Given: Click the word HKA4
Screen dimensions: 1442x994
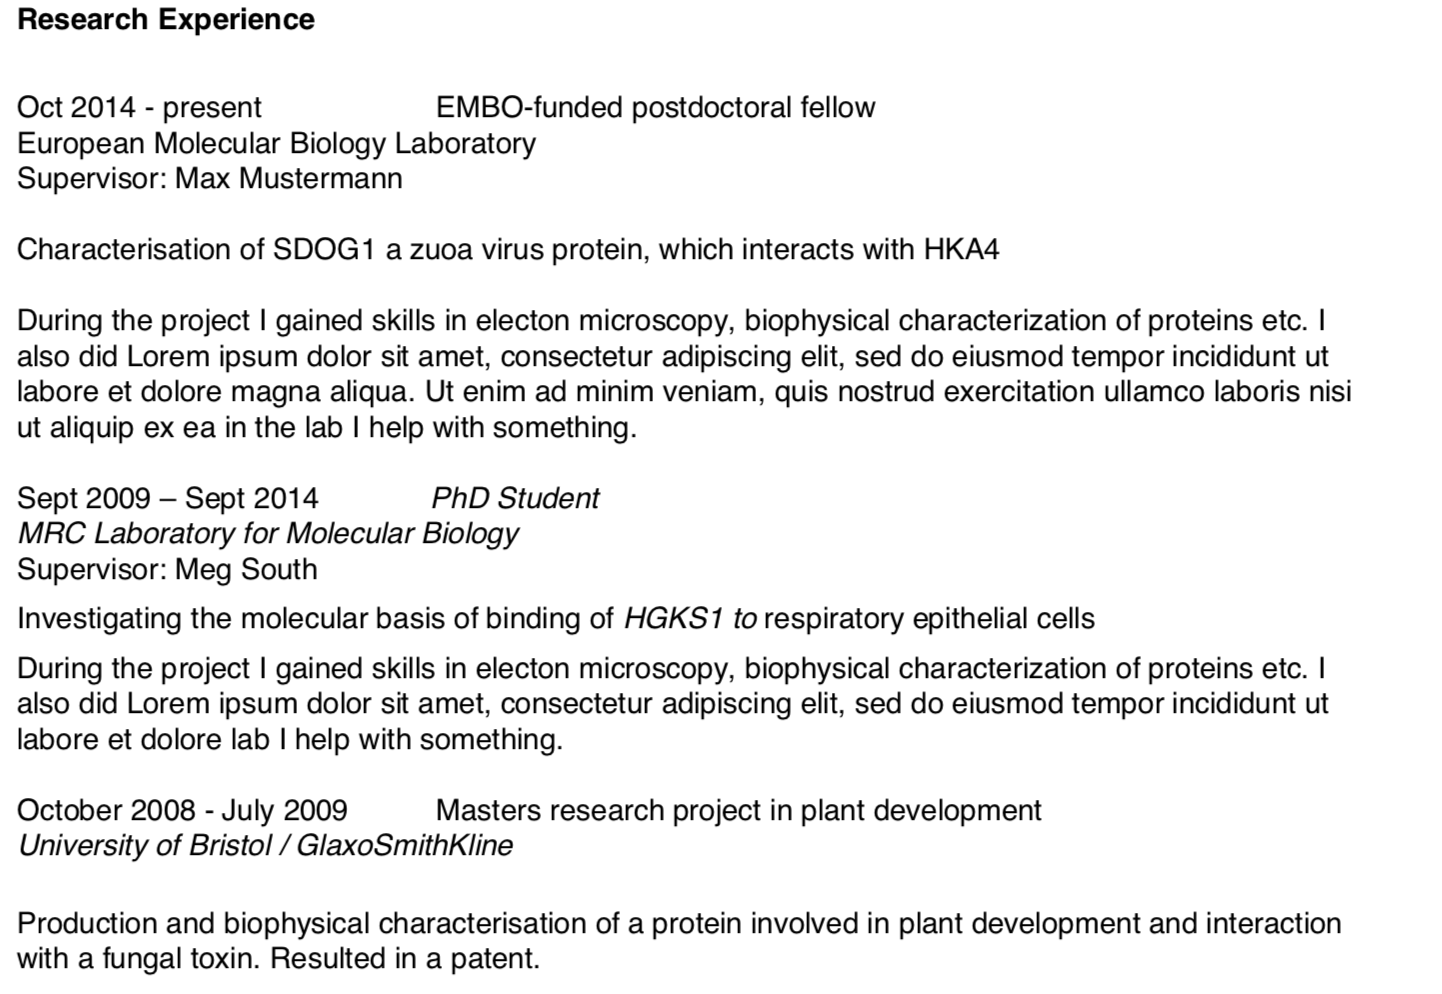Looking at the screenshot, I should click(x=961, y=250).
